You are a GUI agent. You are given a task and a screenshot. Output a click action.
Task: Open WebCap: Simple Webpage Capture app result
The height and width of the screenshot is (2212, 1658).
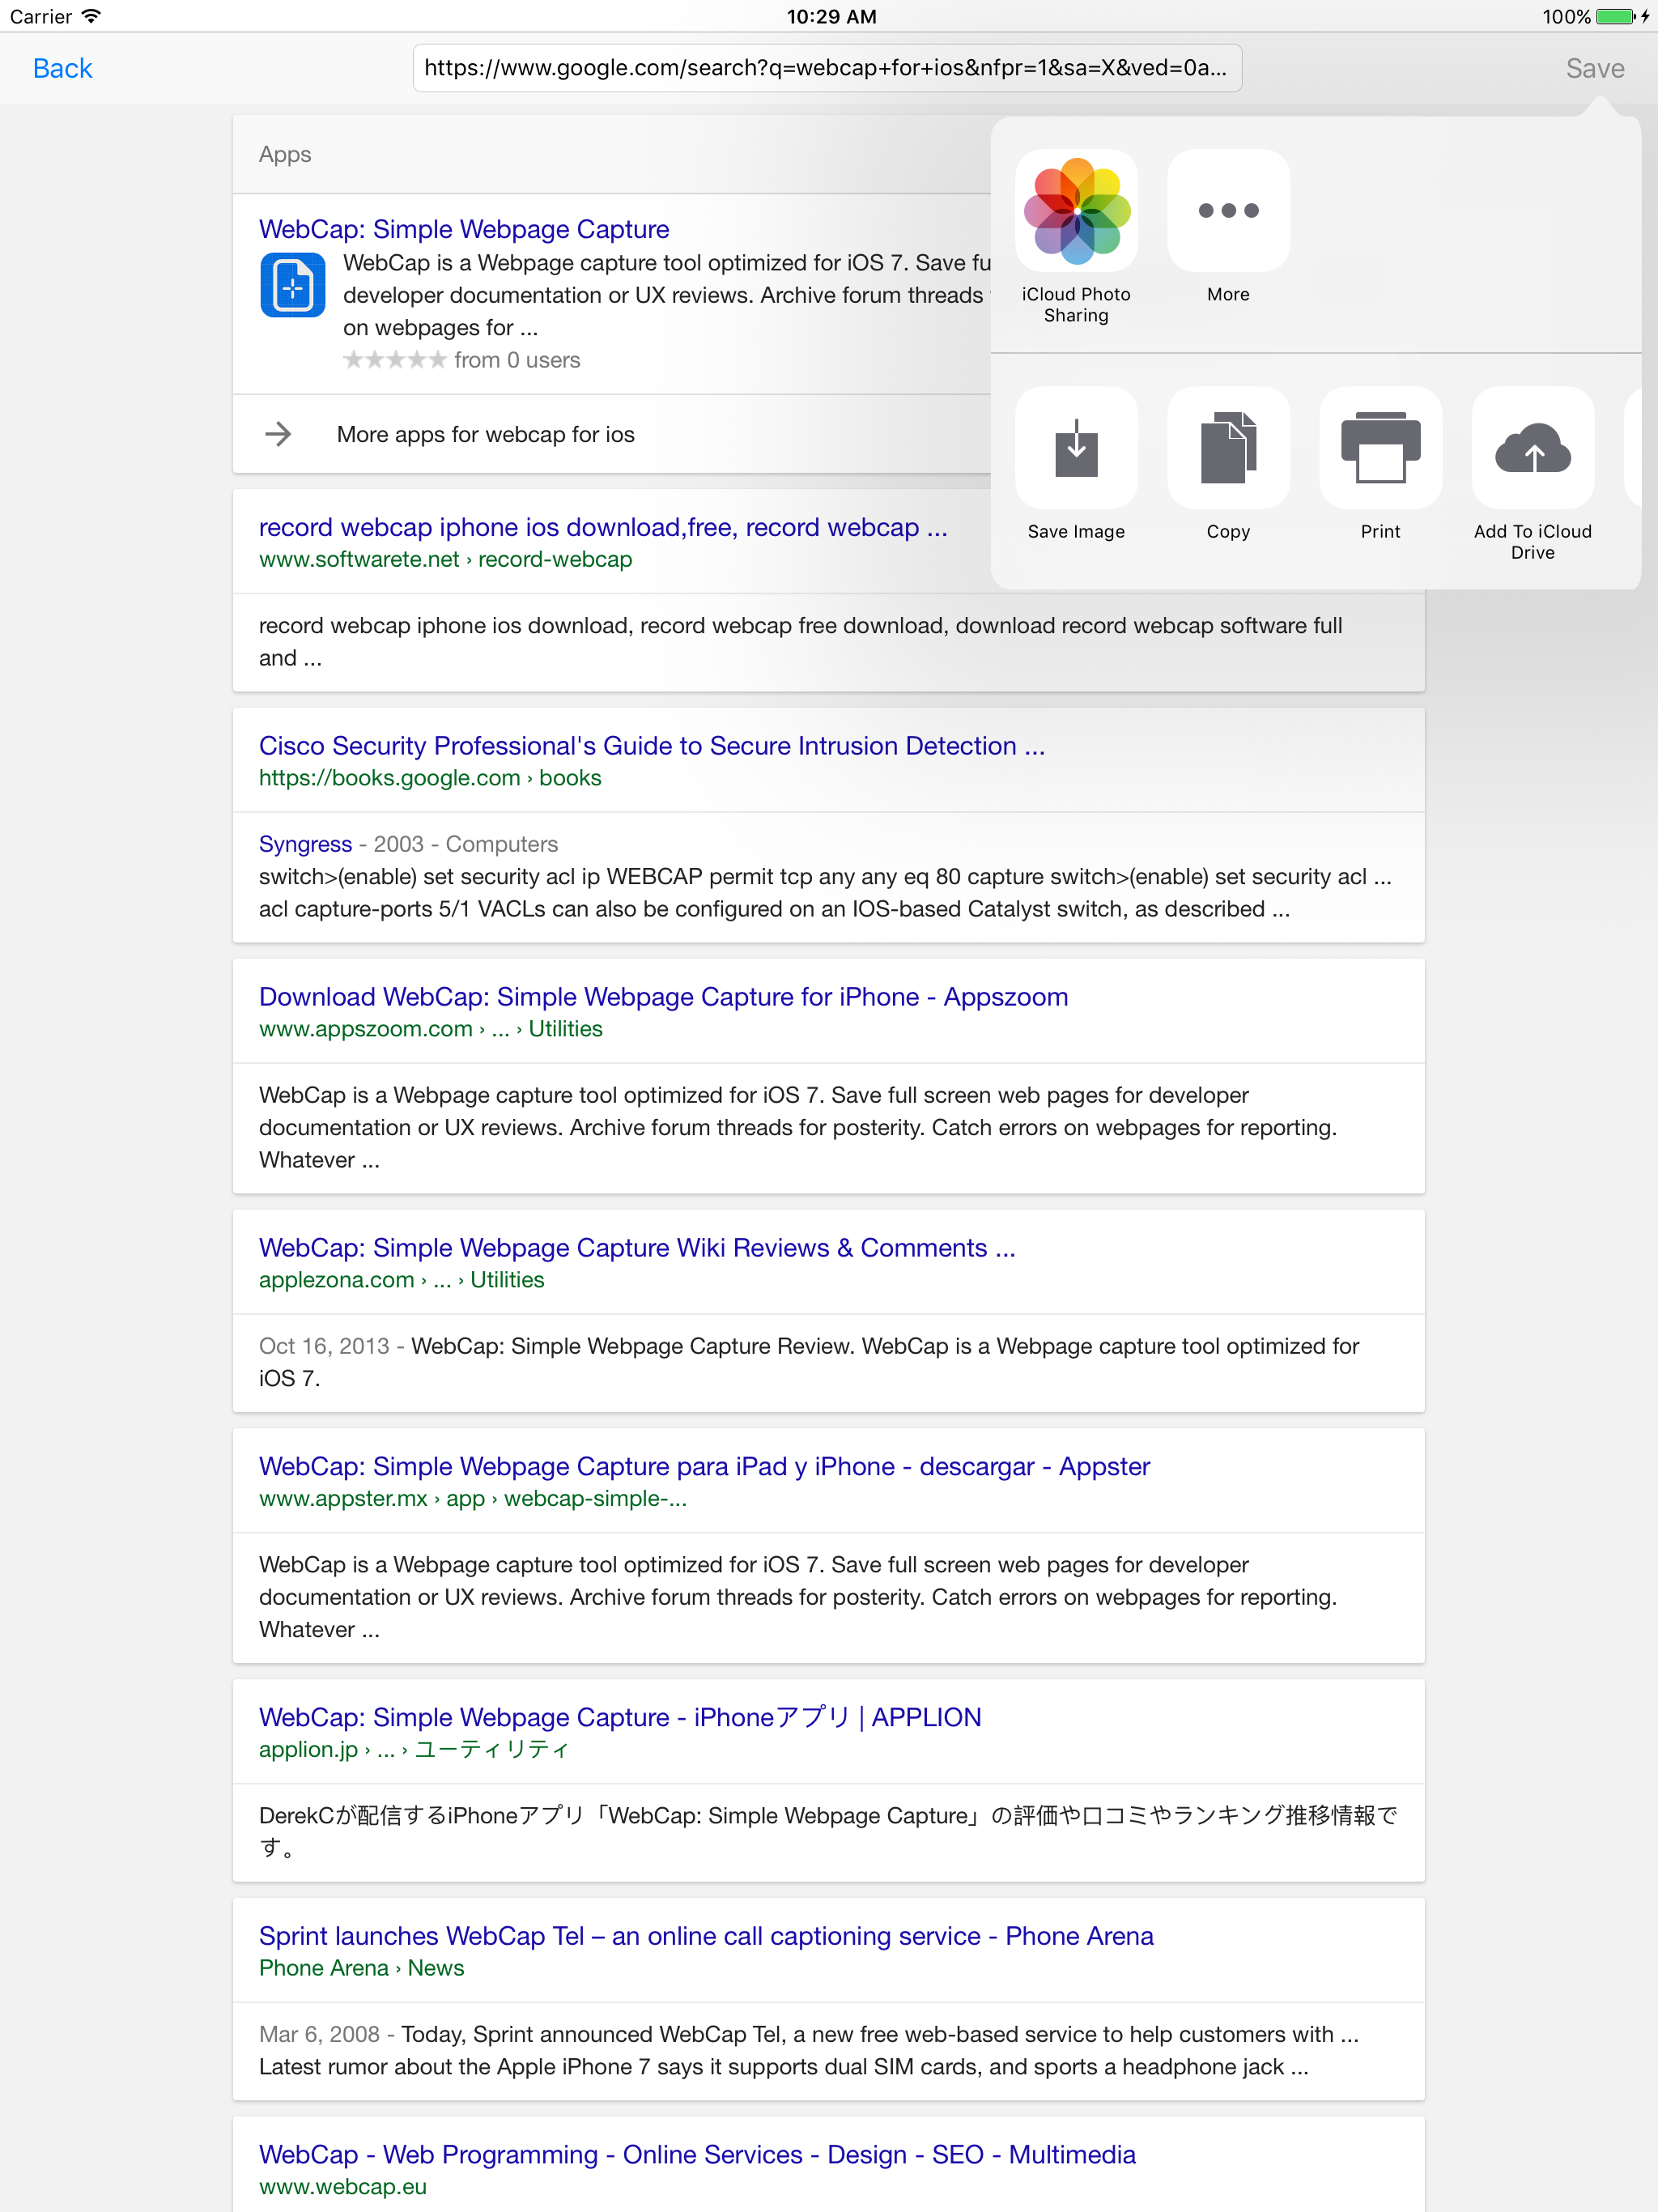(x=464, y=229)
